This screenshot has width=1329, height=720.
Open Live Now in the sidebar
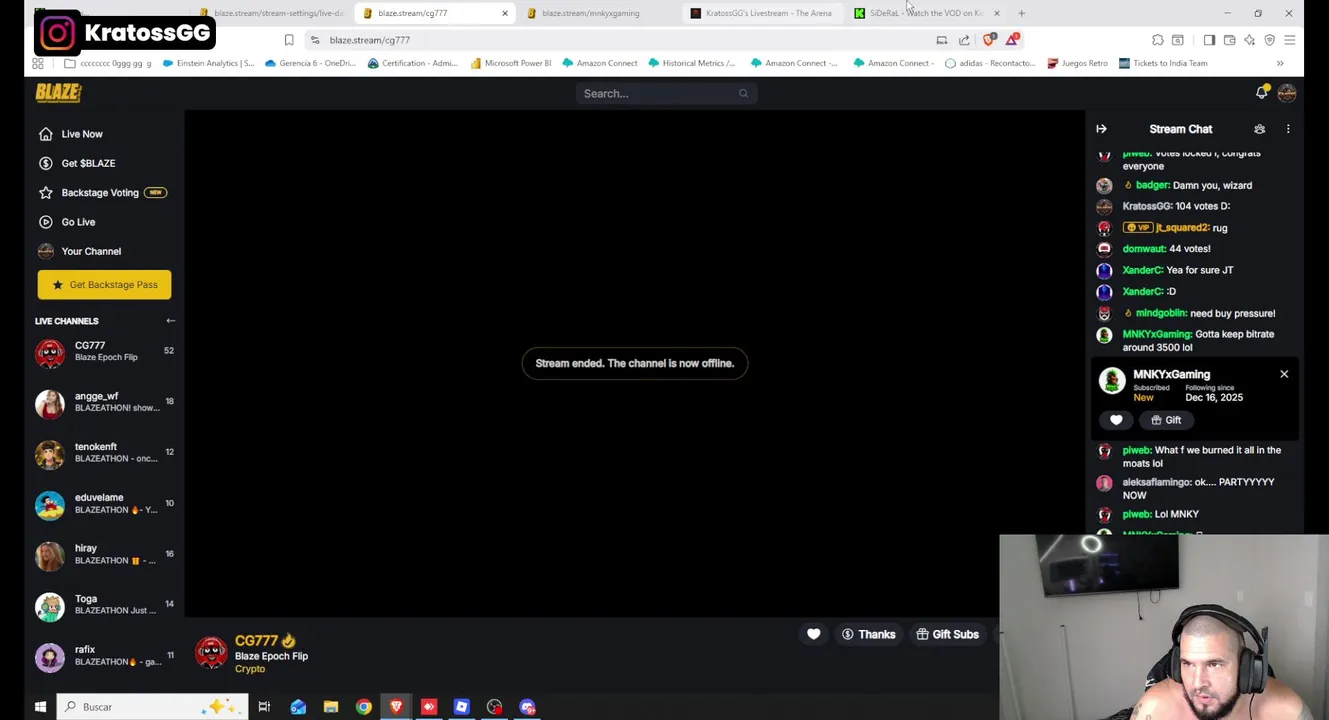click(71, 134)
